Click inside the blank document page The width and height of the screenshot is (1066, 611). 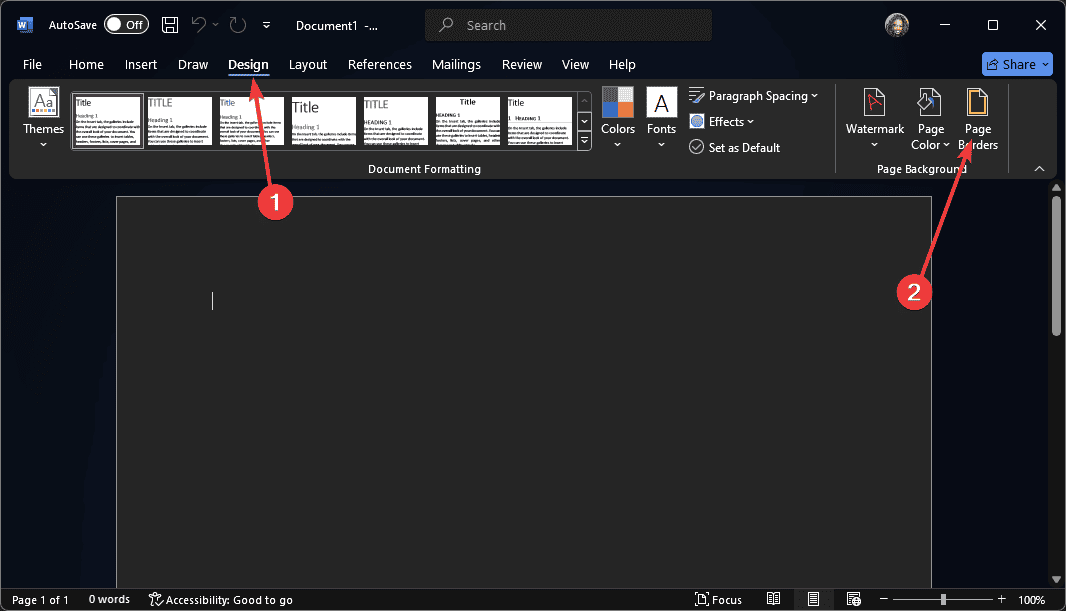[x=523, y=392]
